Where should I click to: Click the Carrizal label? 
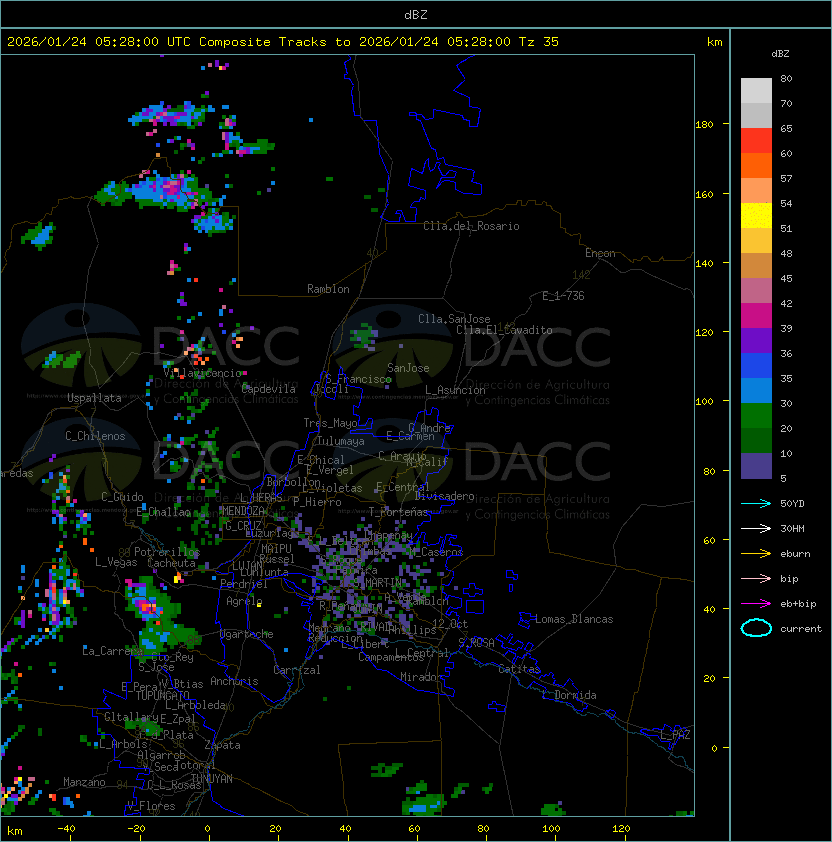click(x=297, y=670)
